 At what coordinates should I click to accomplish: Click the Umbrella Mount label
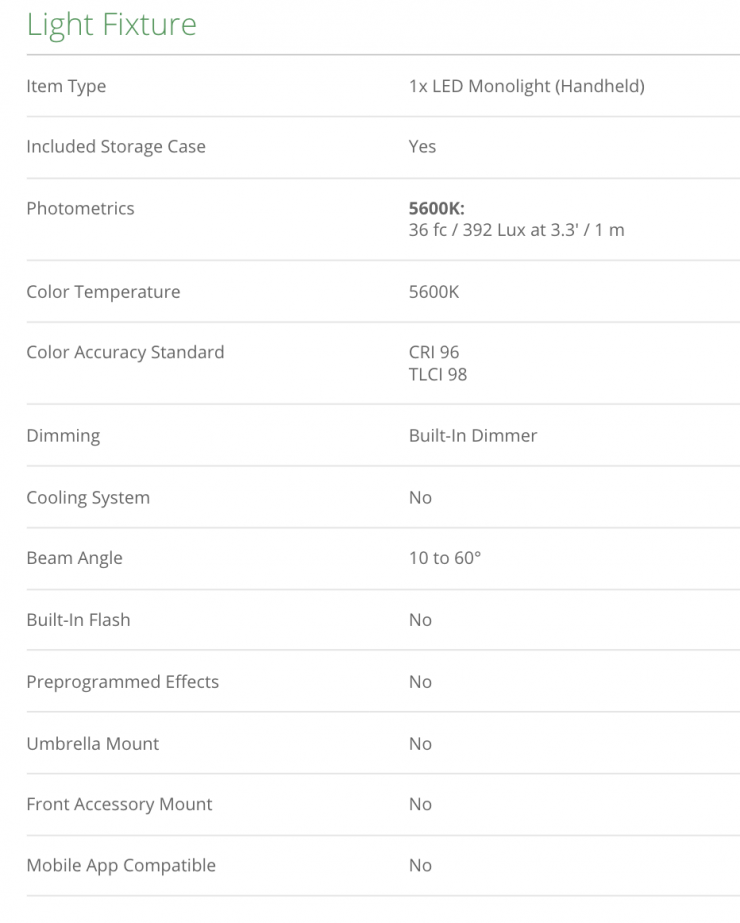(92, 744)
